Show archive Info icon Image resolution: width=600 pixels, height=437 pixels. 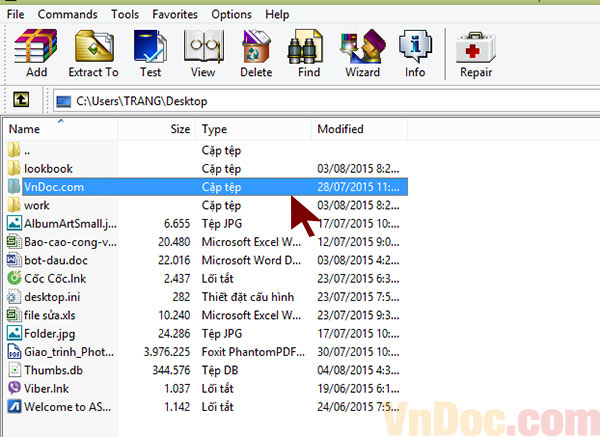pos(415,46)
